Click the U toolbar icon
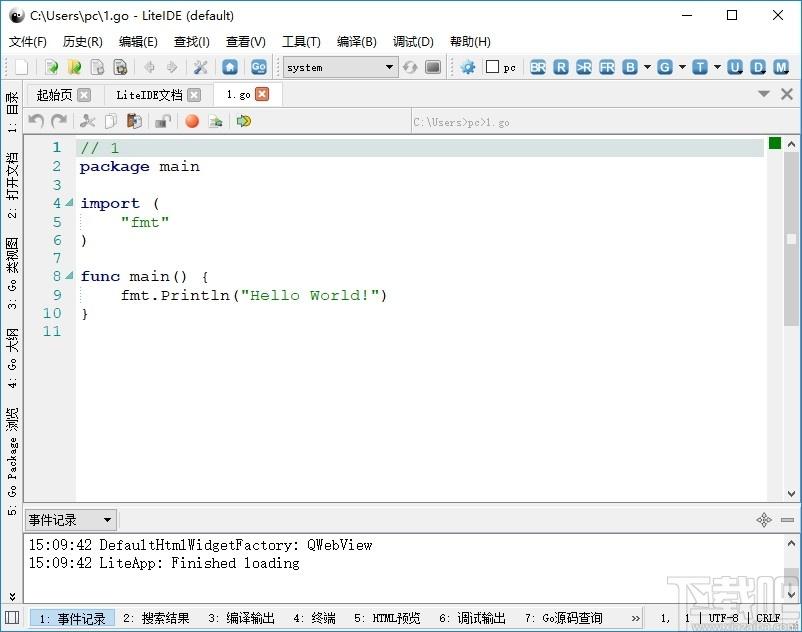This screenshot has height=632, width=802. point(735,67)
